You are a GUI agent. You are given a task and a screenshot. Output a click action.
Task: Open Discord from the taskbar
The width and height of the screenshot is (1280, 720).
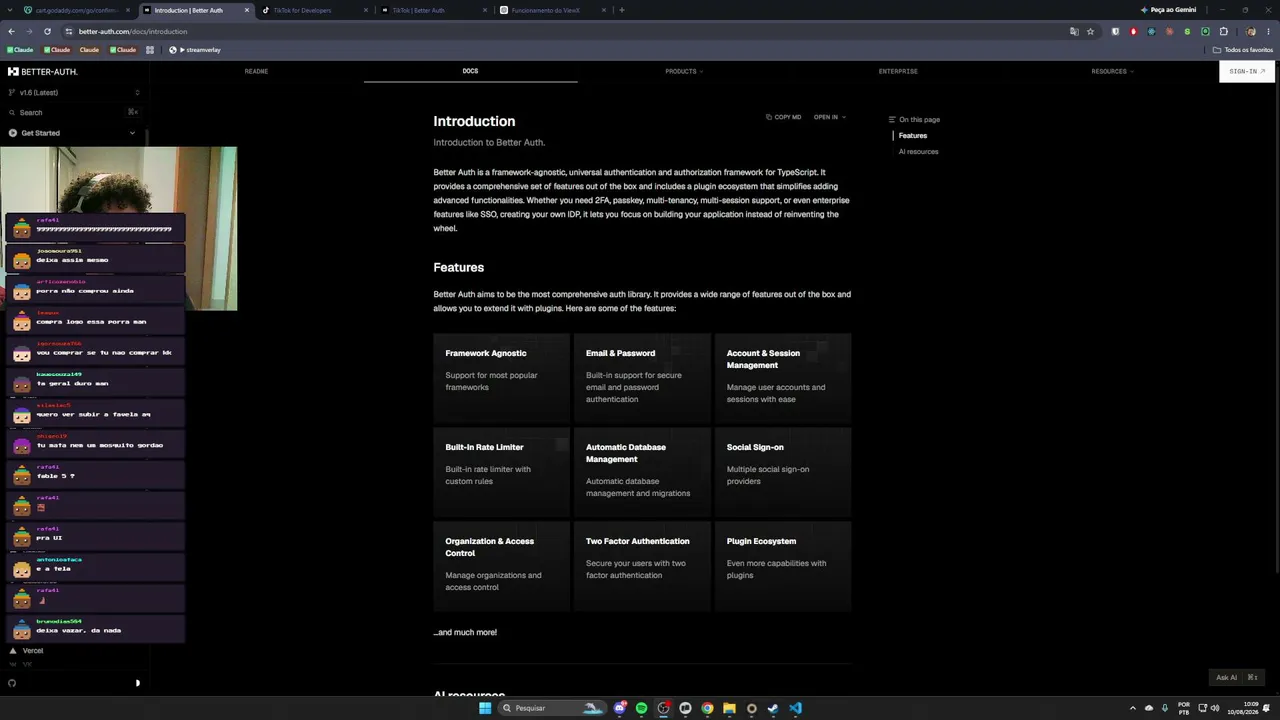620,708
